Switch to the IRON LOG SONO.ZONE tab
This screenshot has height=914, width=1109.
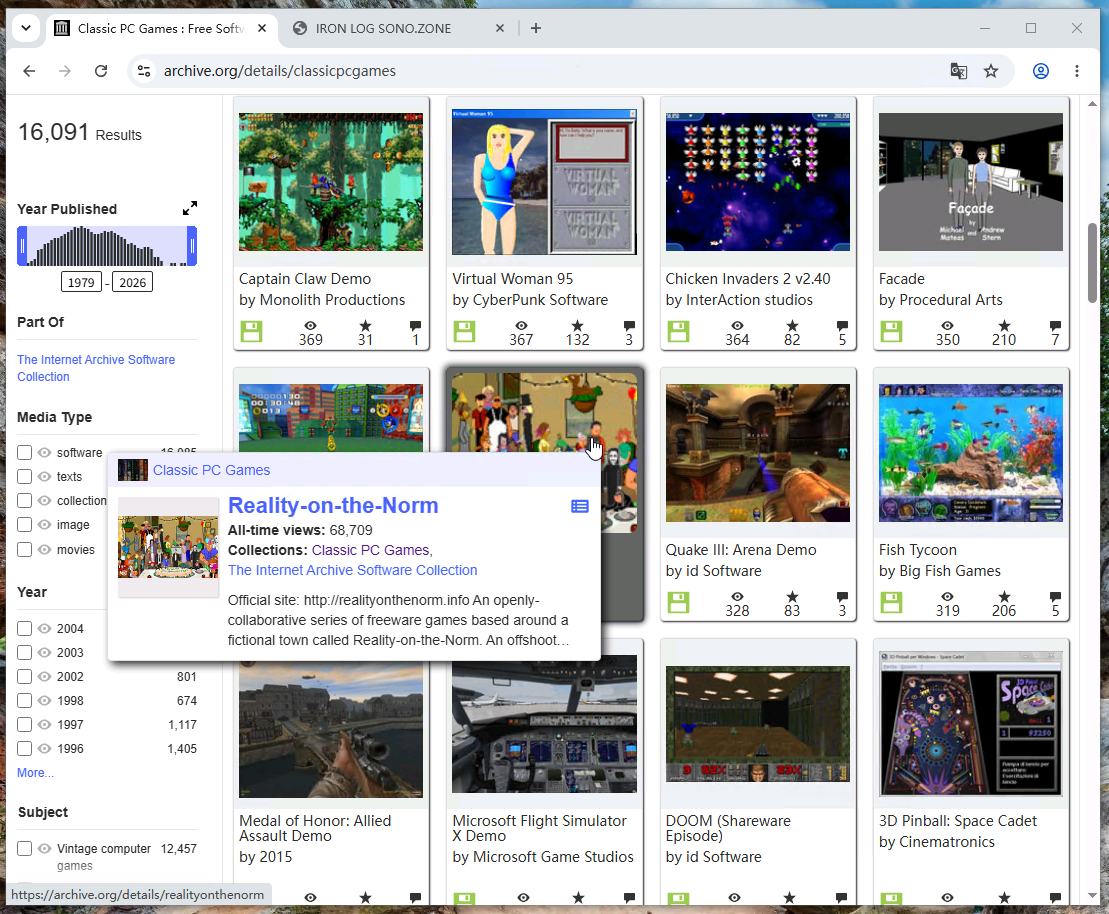tap(383, 28)
